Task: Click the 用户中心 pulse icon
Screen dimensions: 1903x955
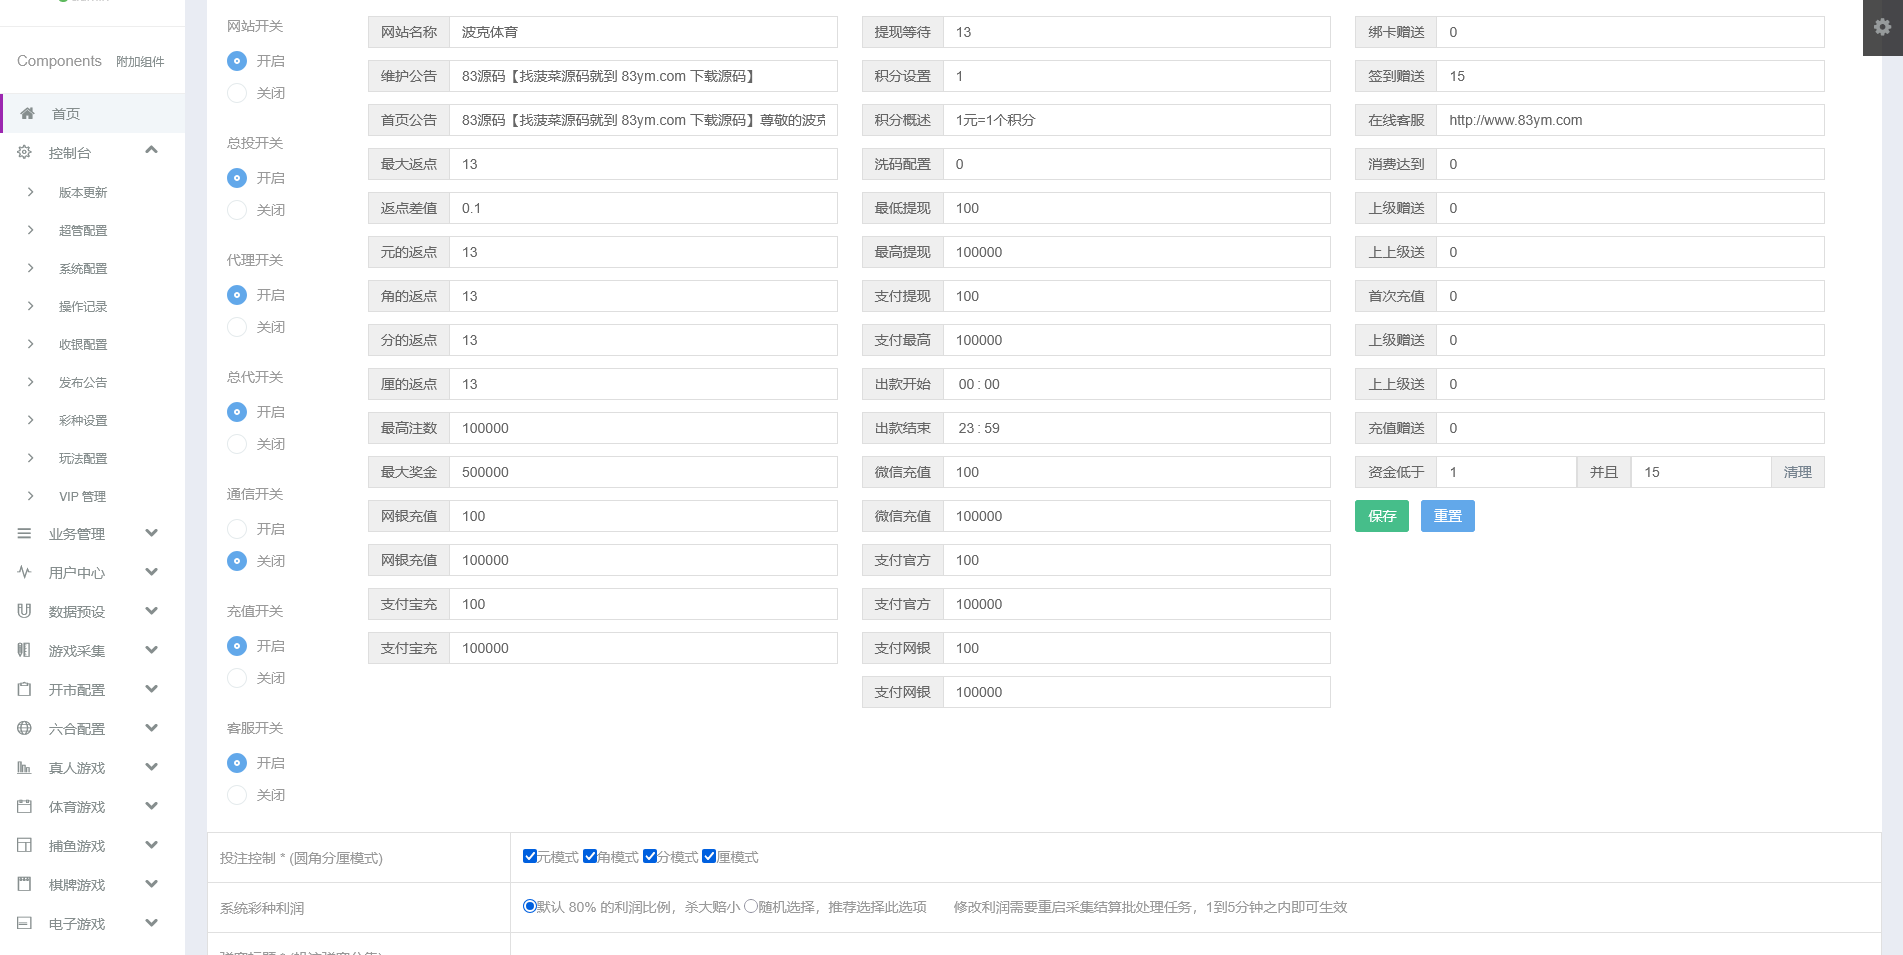Action: pos(25,572)
